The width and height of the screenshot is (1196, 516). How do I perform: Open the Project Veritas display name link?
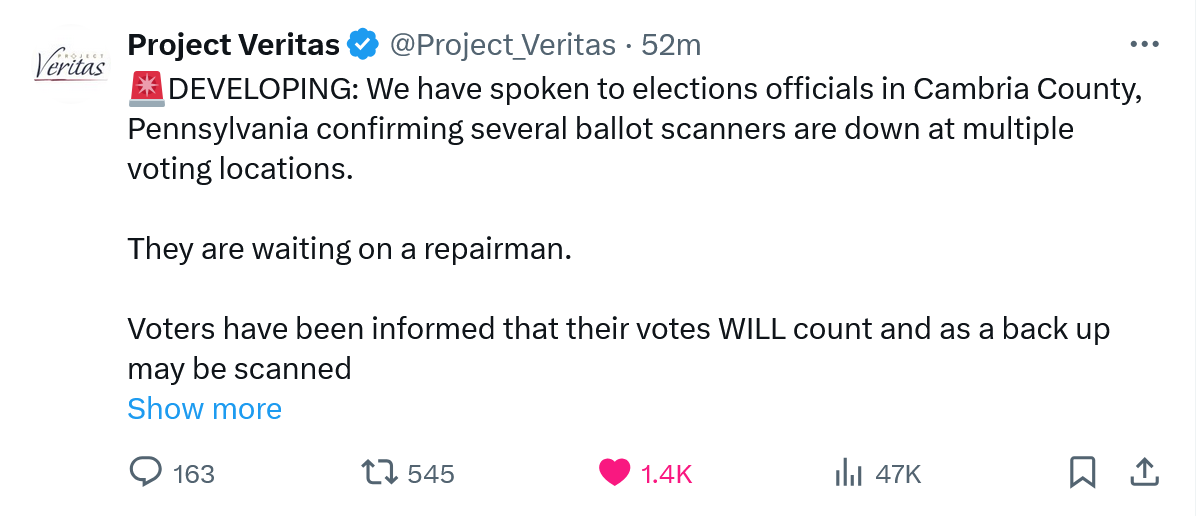[234, 45]
